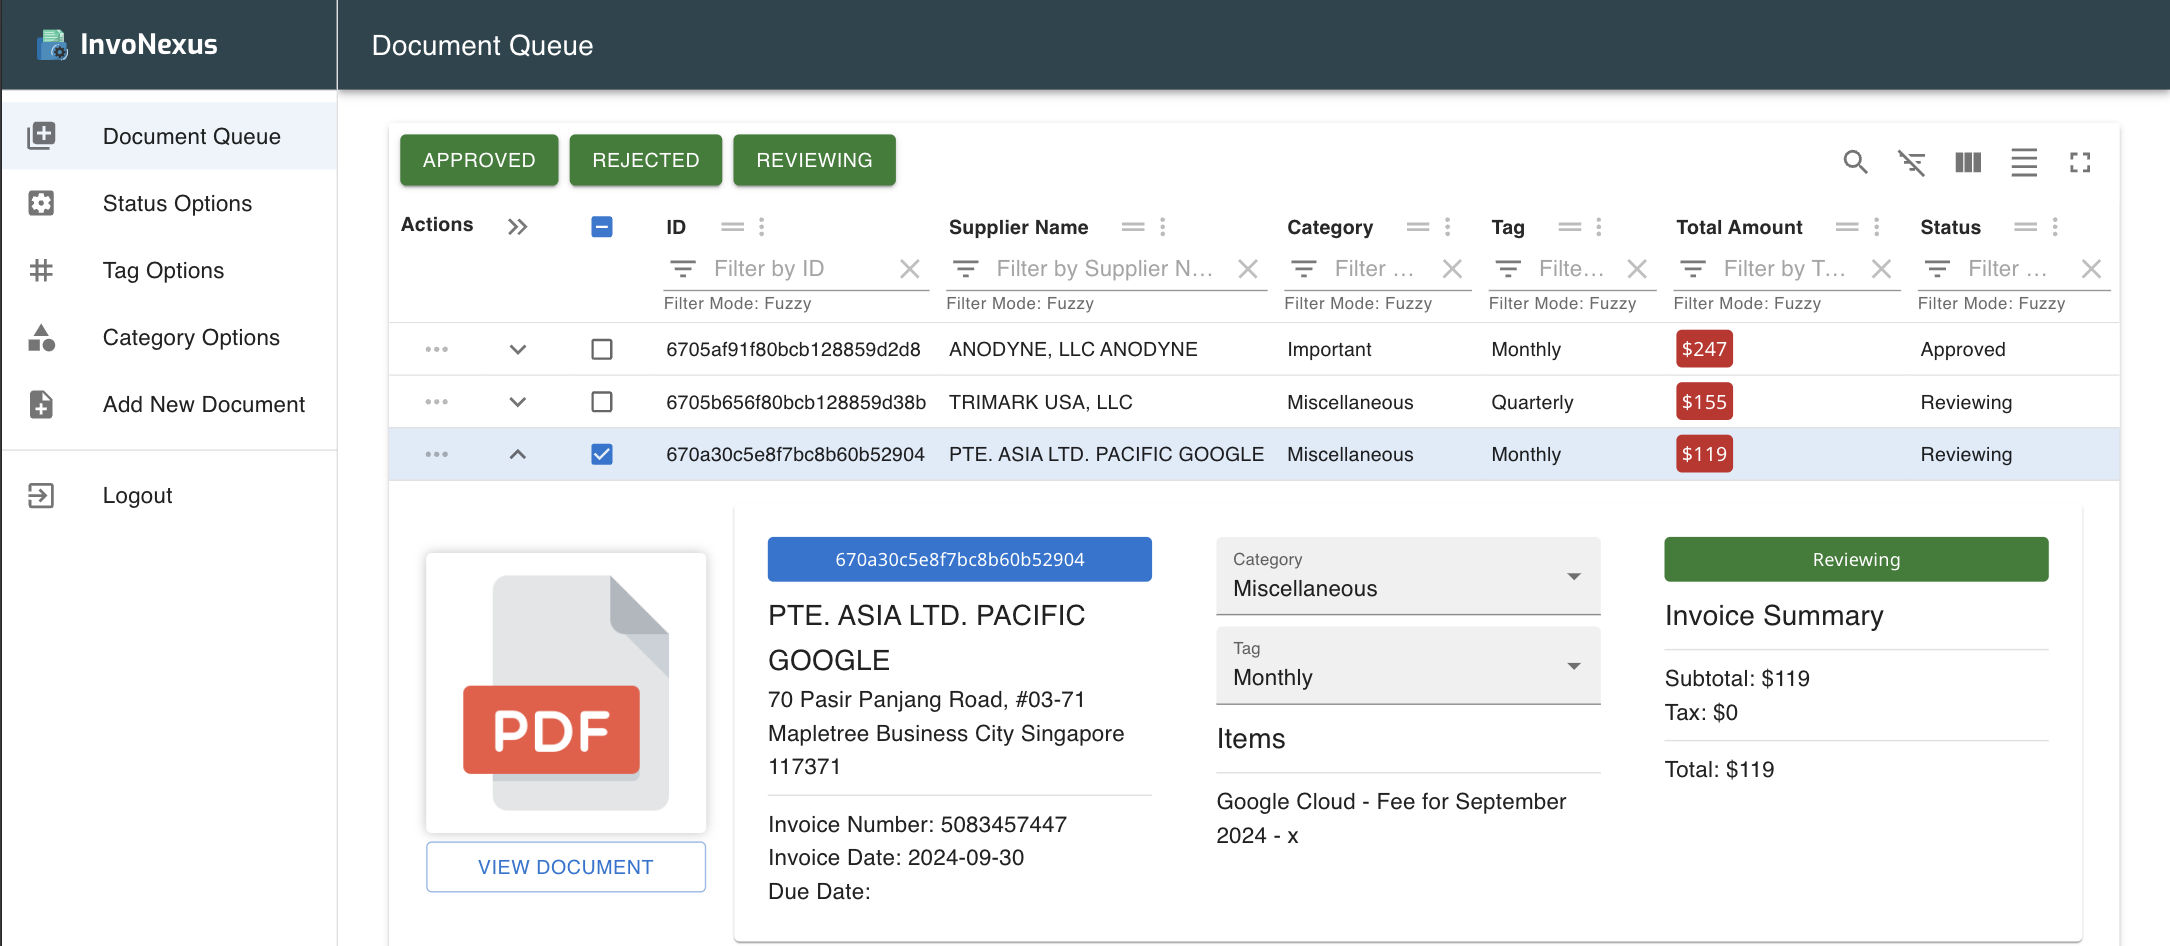Open row actions for PTE. ASIA row
The width and height of the screenshot is (2170, 946).
pyautogui.click(x=437, y=454)
